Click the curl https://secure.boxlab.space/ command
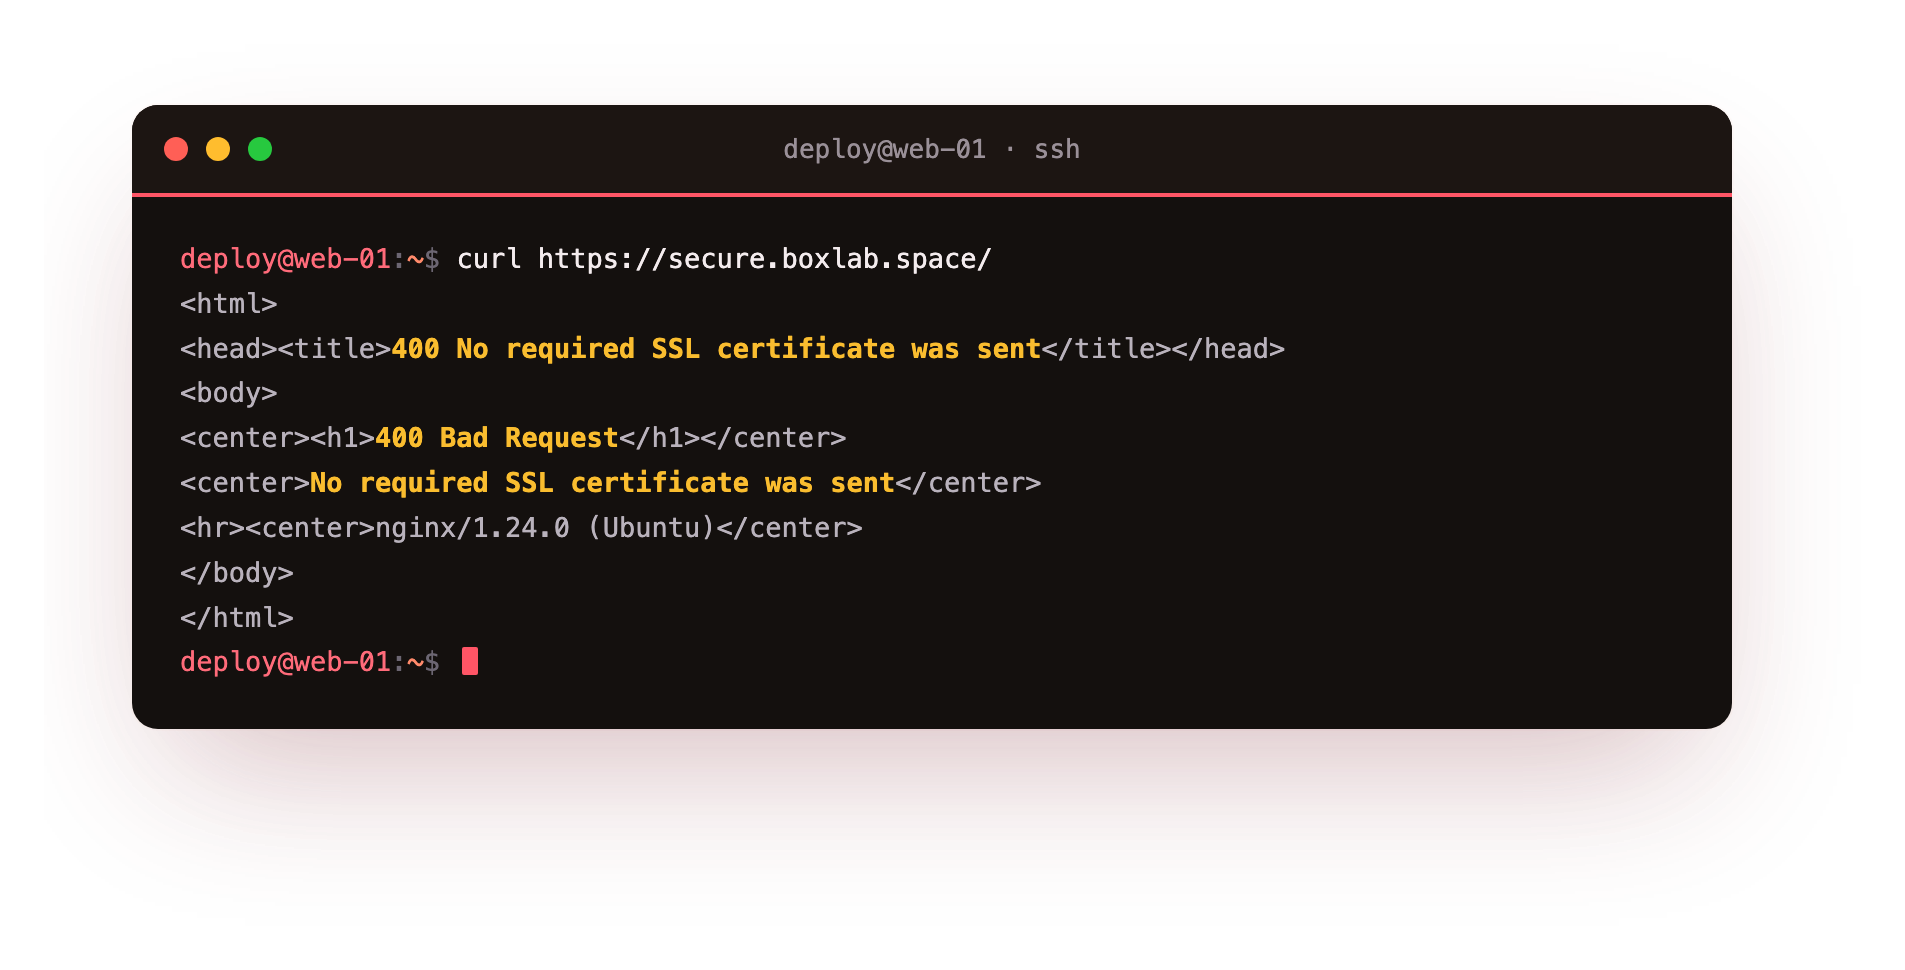The height and width of the screenshot is (970, 1905). pos(724,259)
